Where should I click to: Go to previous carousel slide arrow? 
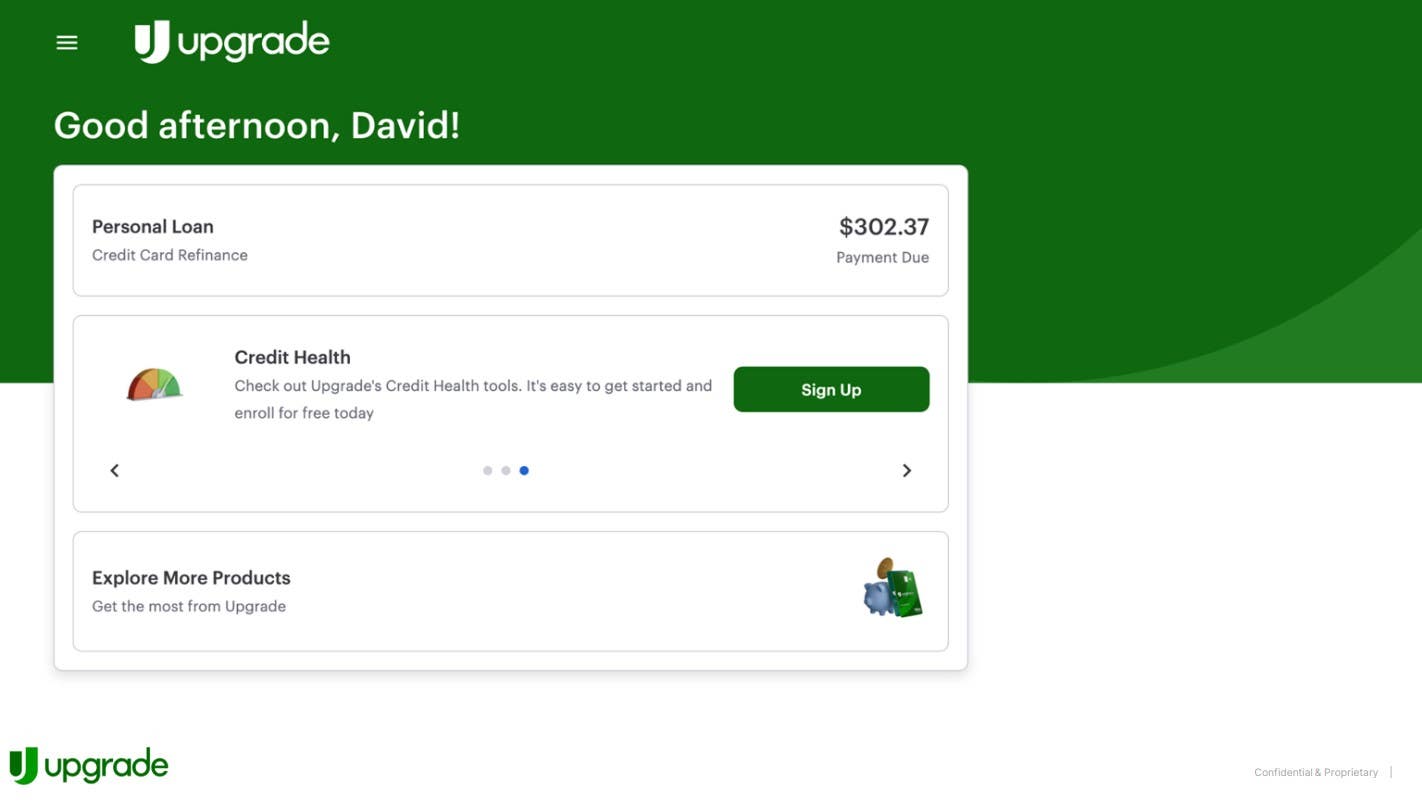pos(115,470)
